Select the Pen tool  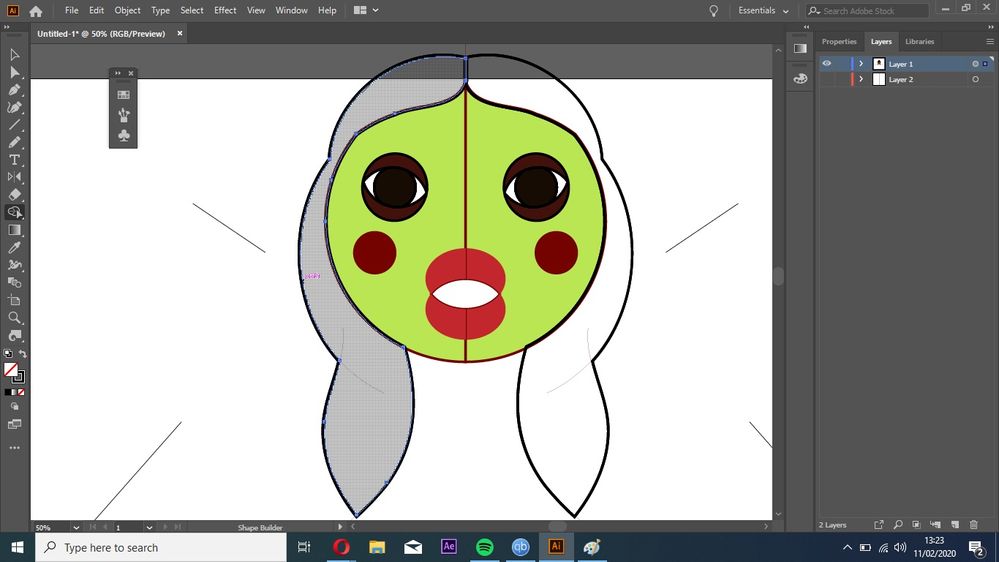[x=15, y=90]
